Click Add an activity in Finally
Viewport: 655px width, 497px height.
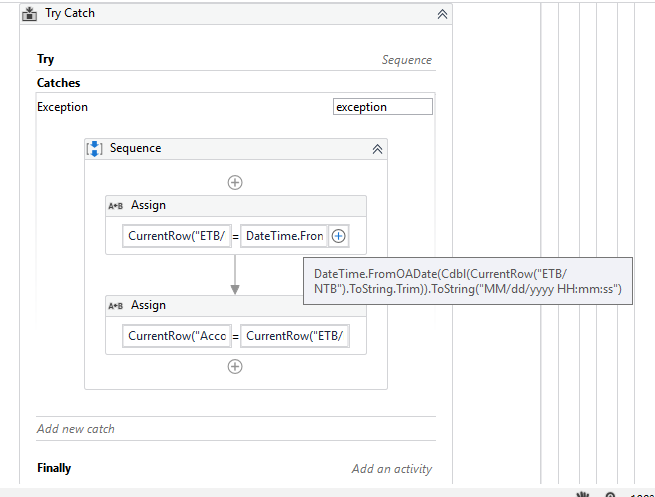tap(391, 469)
